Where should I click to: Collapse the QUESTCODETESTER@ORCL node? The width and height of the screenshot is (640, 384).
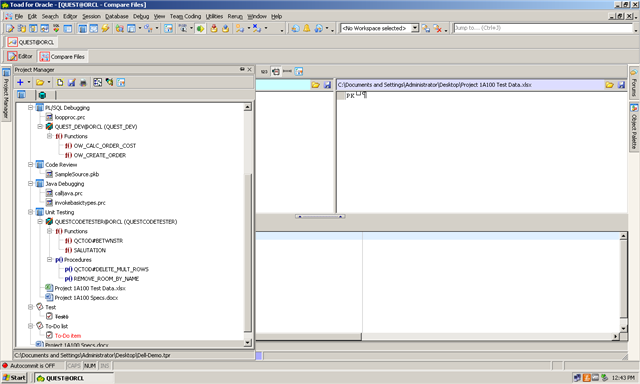40,222
